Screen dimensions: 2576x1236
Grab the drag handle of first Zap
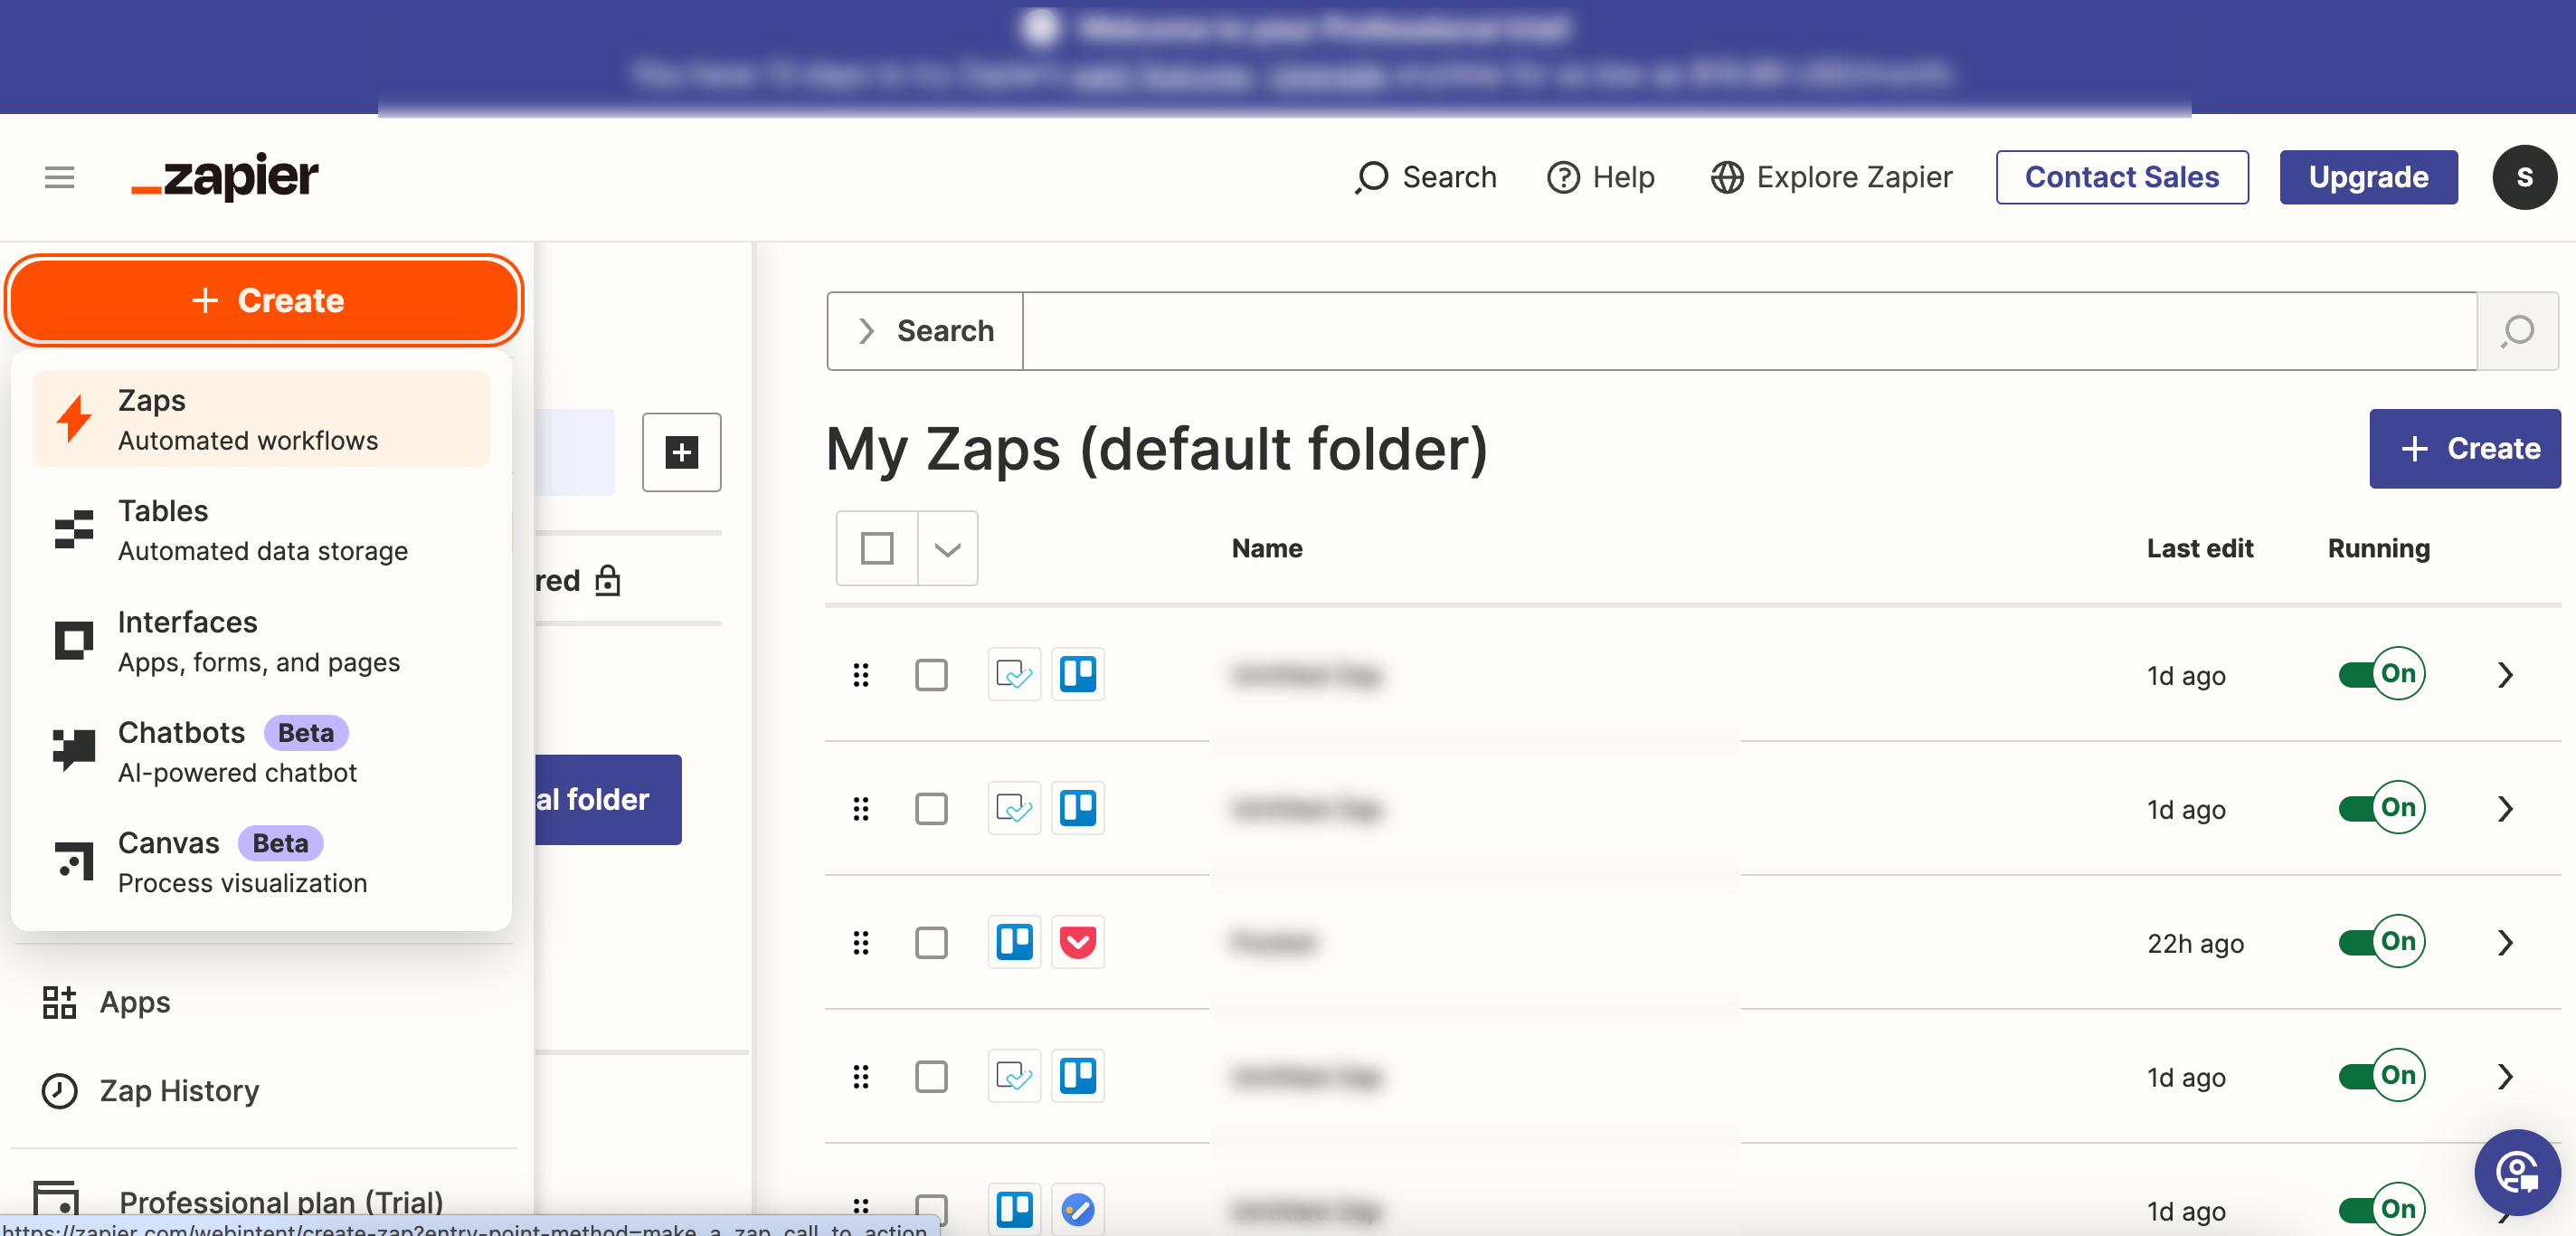[x=860, y=675]
